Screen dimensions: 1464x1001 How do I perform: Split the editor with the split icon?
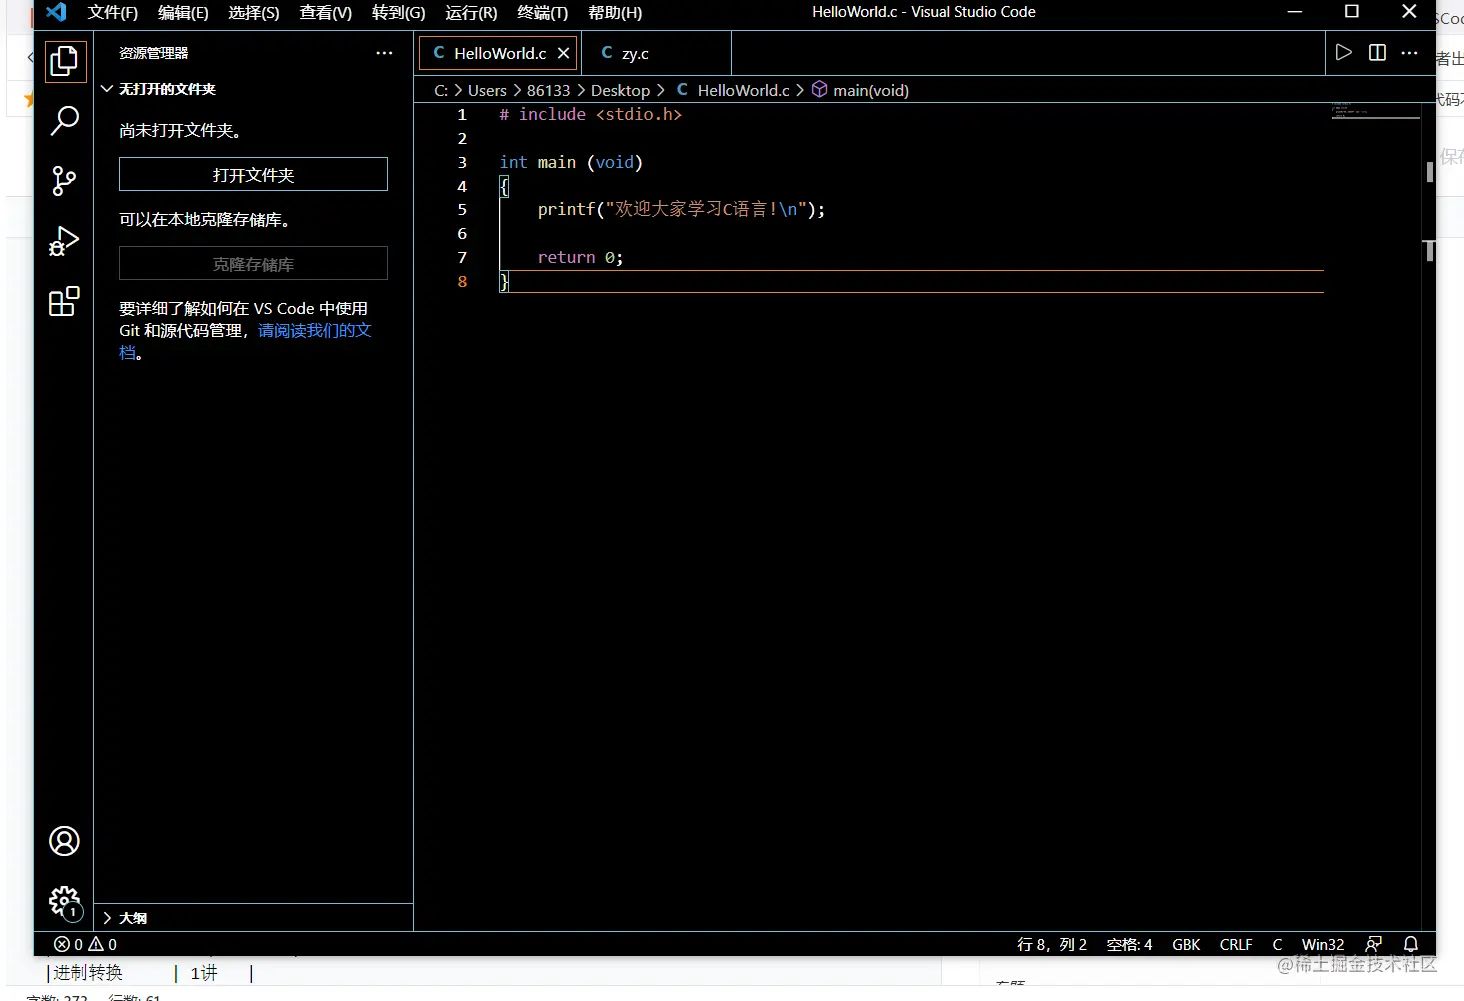1377,53
